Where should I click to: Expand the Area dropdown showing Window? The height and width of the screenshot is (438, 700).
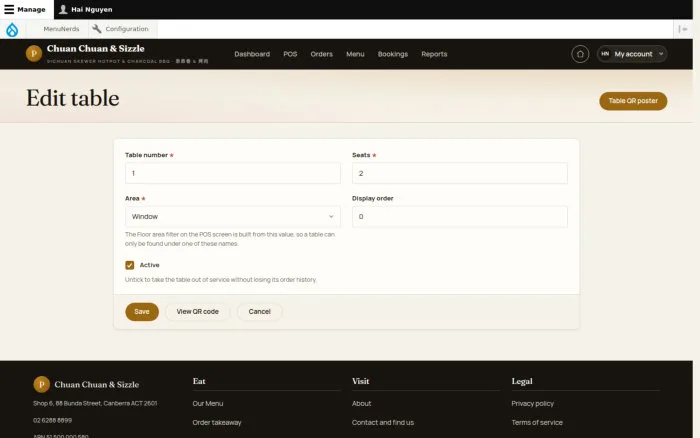point(233,217)
